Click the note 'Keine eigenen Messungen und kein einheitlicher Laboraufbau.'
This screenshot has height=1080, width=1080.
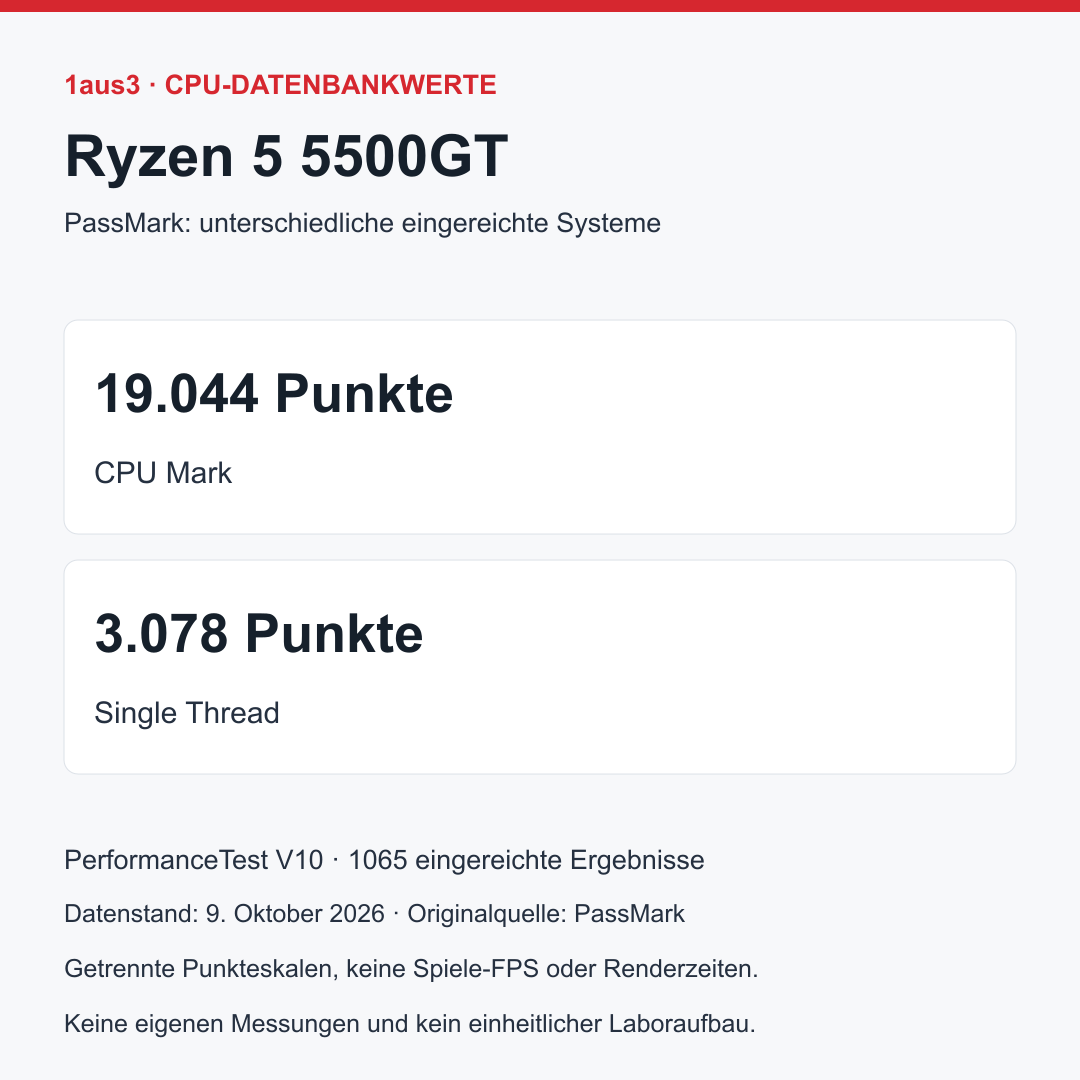pos(410,1024)
